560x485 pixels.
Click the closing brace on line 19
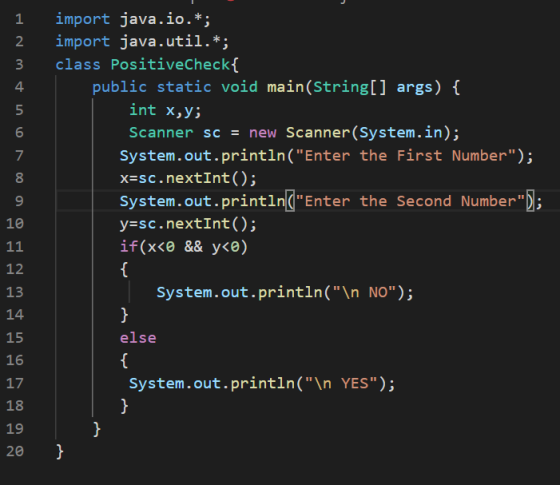(x=96, y=429)
